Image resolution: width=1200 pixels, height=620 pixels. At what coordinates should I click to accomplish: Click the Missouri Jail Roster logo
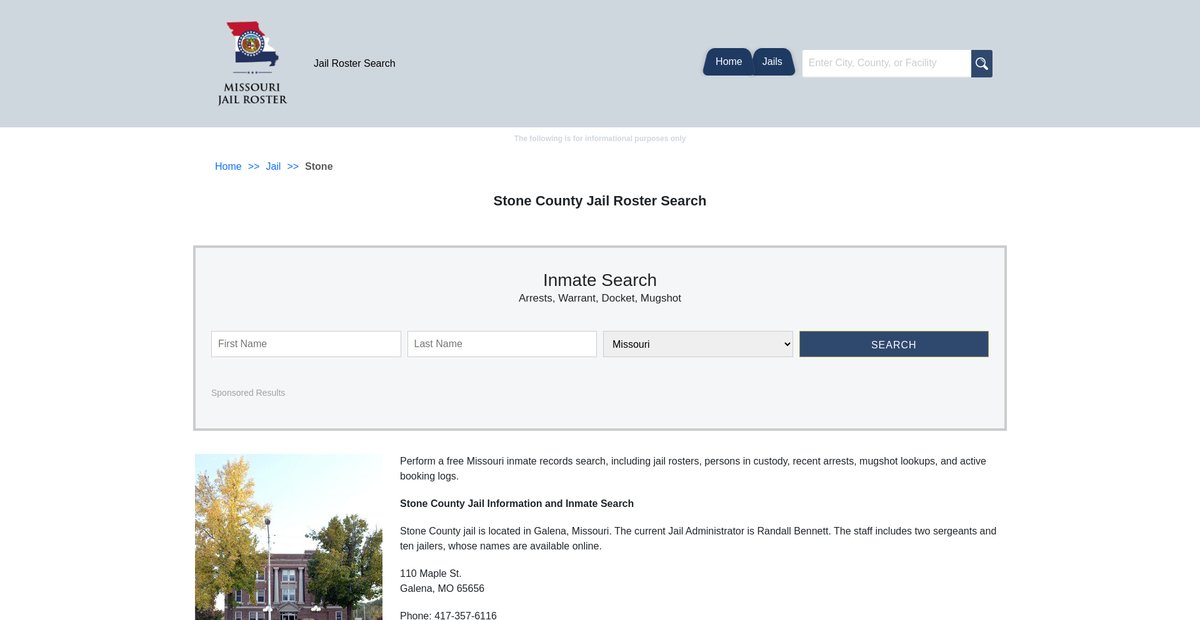252,63
